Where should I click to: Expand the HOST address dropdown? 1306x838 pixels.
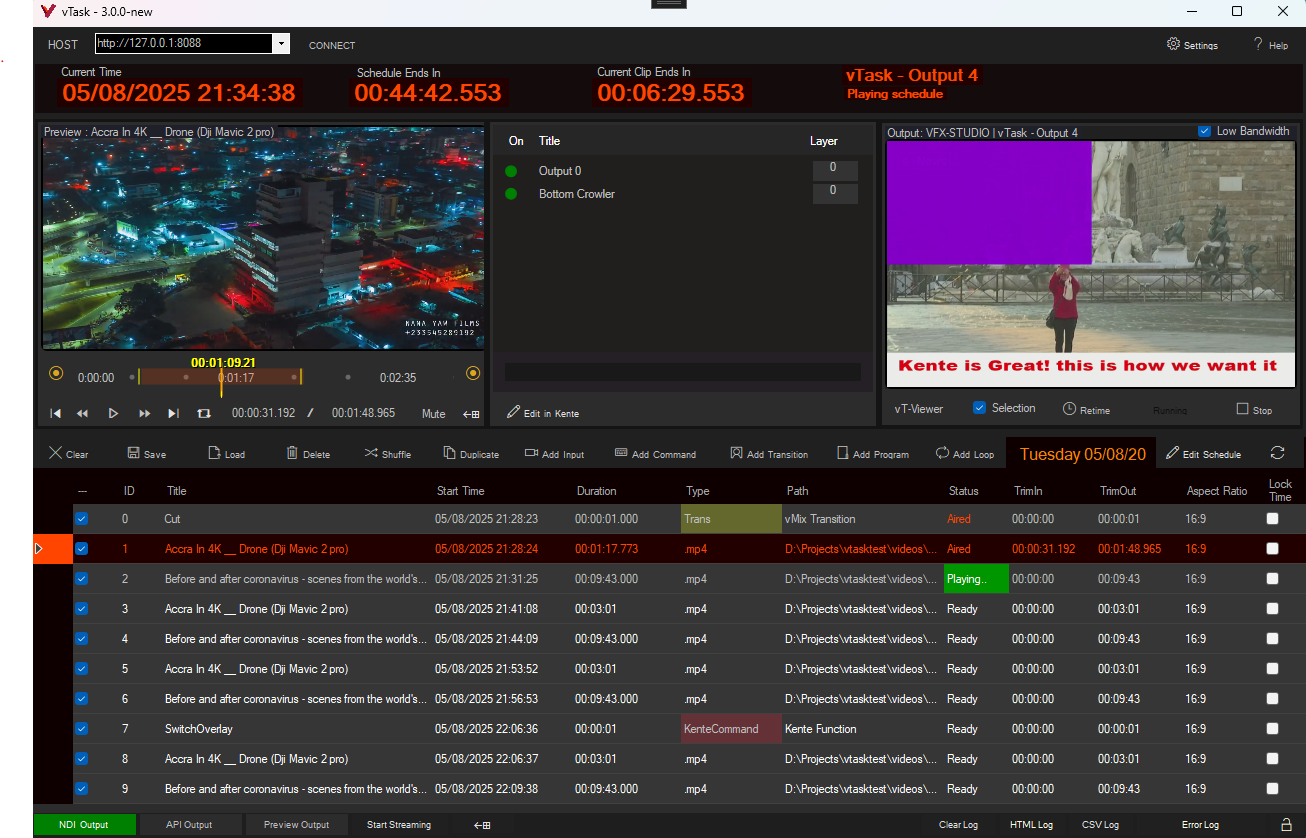pyautogui.click(x=281, y=44)
